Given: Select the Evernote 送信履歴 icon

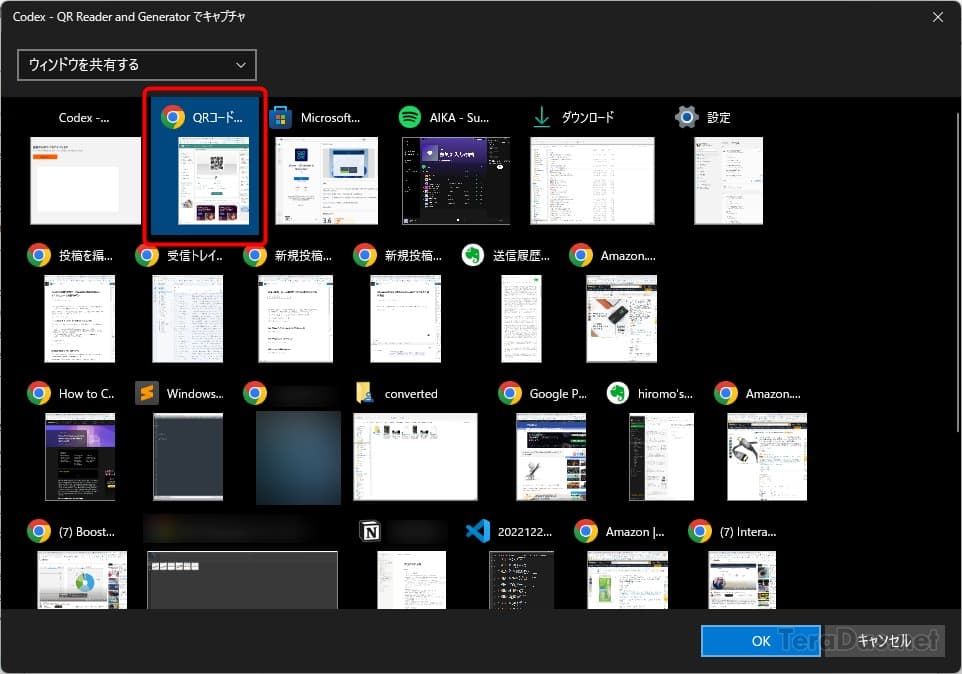Looking at the screenshot, I should coord(473,255).
